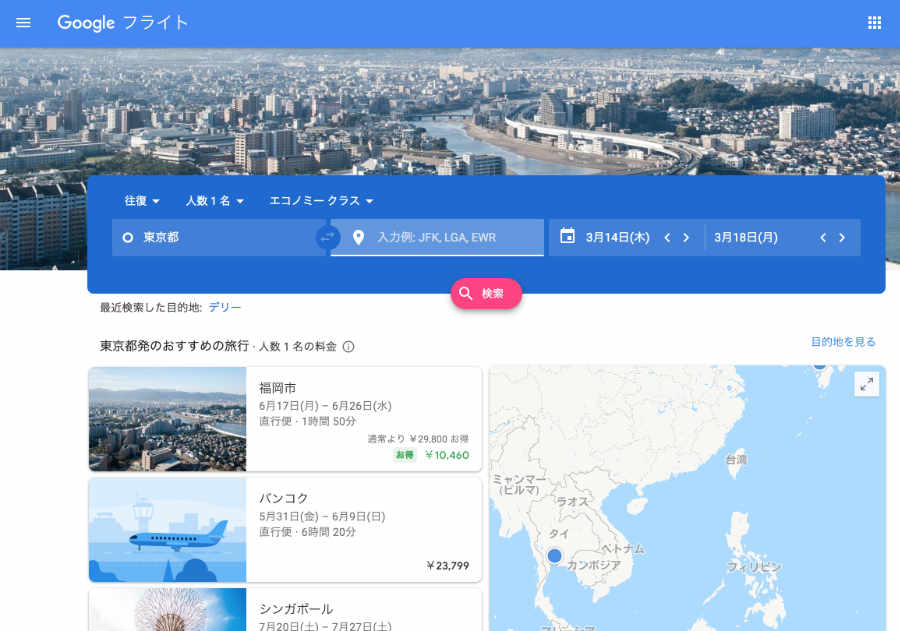The image size is (900, 631).
Task: Open the バンコク airplane illustration thumbnail
Action: (168, 530)
